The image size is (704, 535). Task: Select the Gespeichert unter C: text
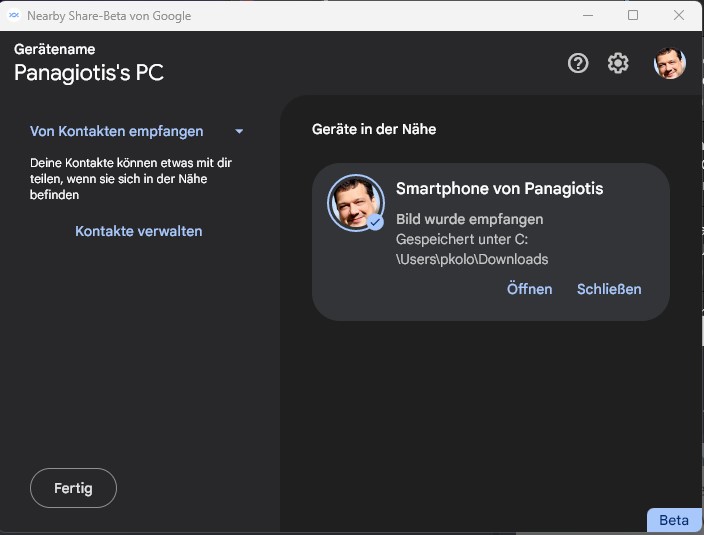(462, 239)
